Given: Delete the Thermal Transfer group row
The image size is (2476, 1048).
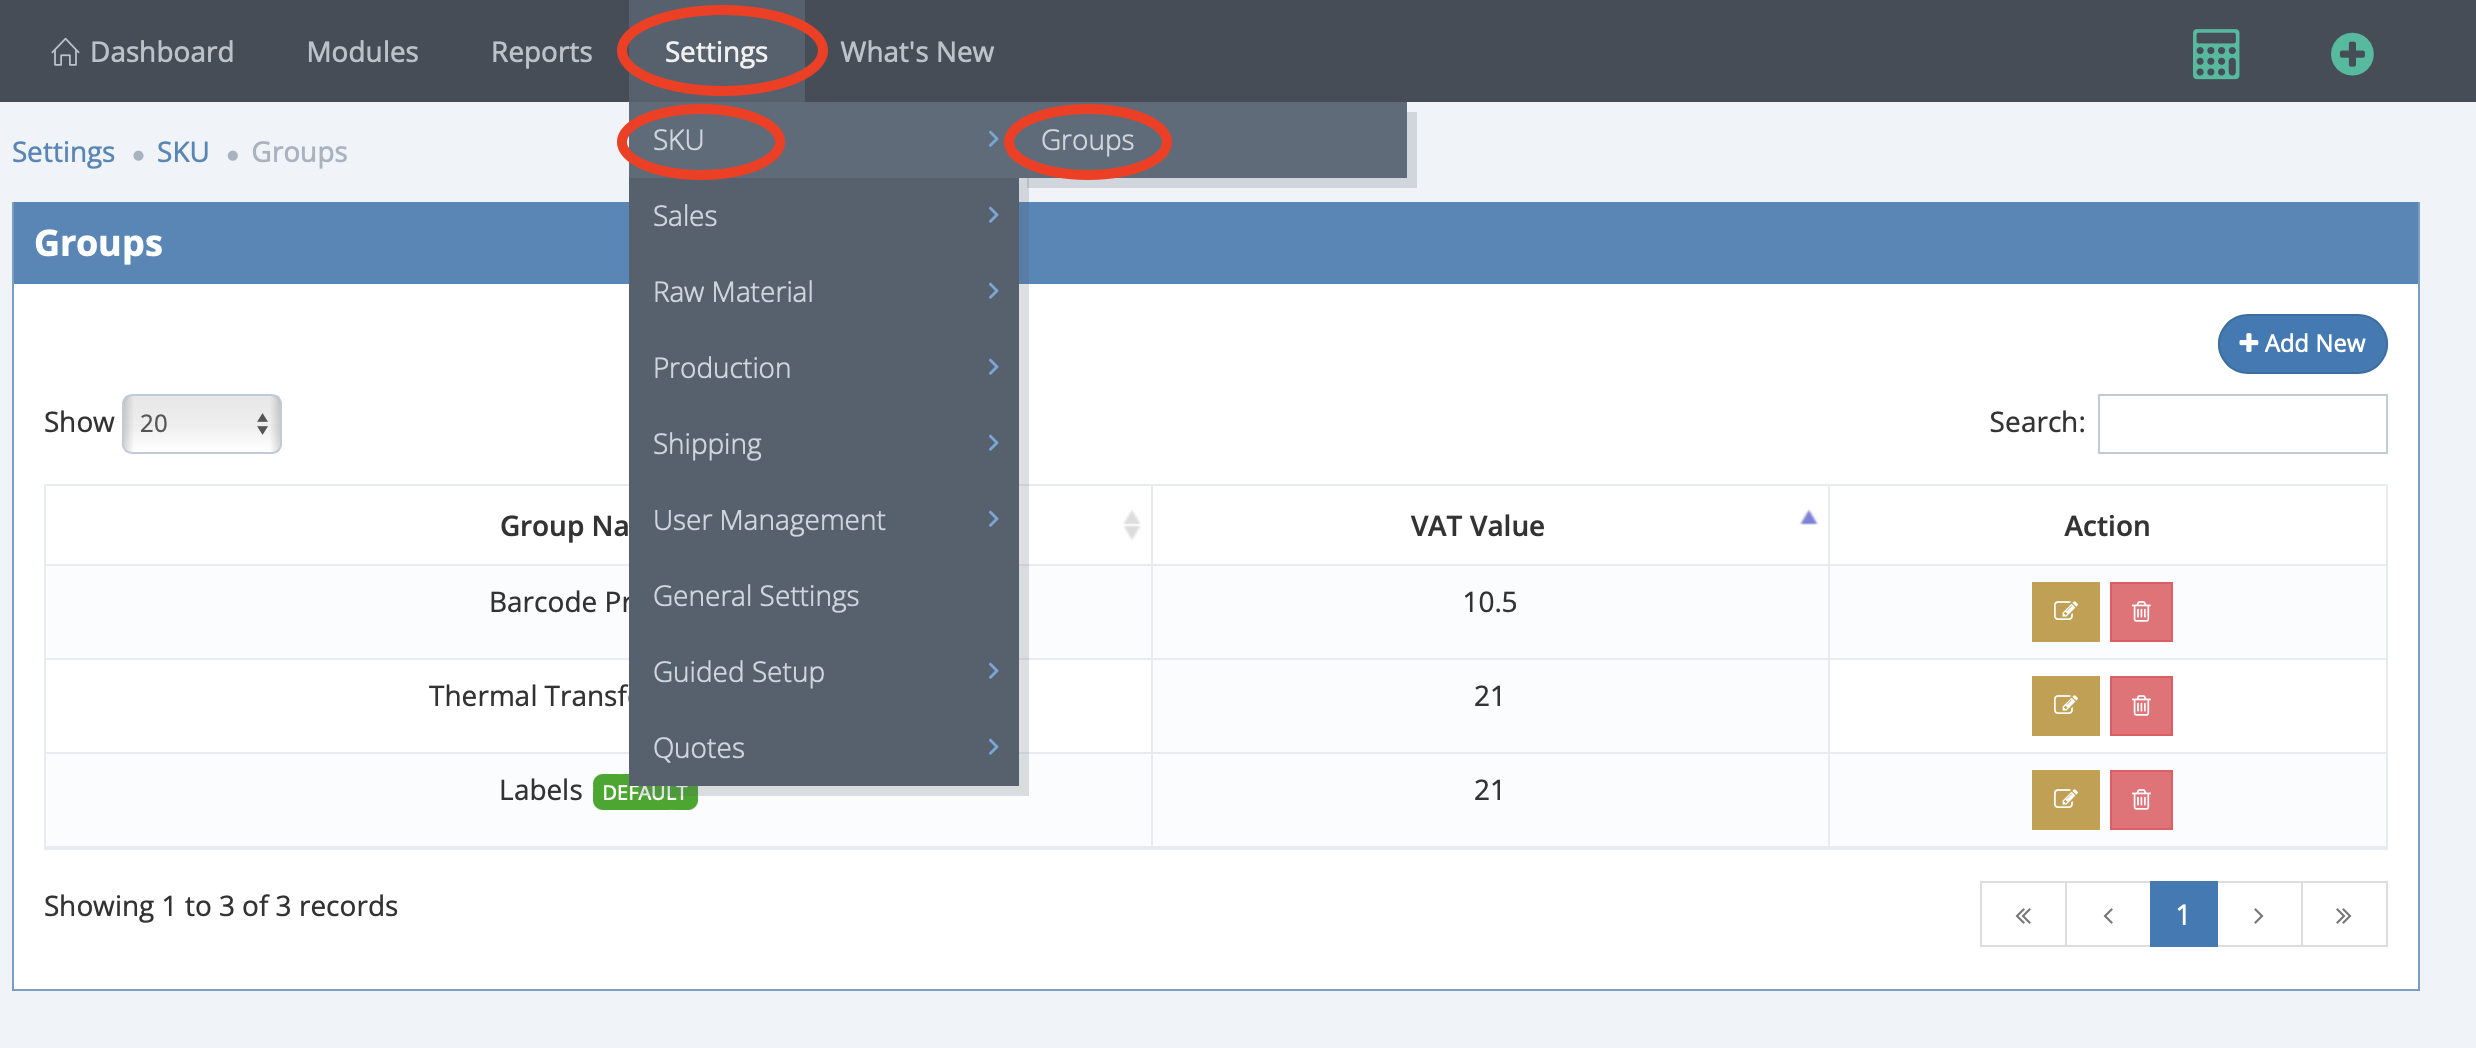Looking at the screenshot, I should pos(2140,705).
